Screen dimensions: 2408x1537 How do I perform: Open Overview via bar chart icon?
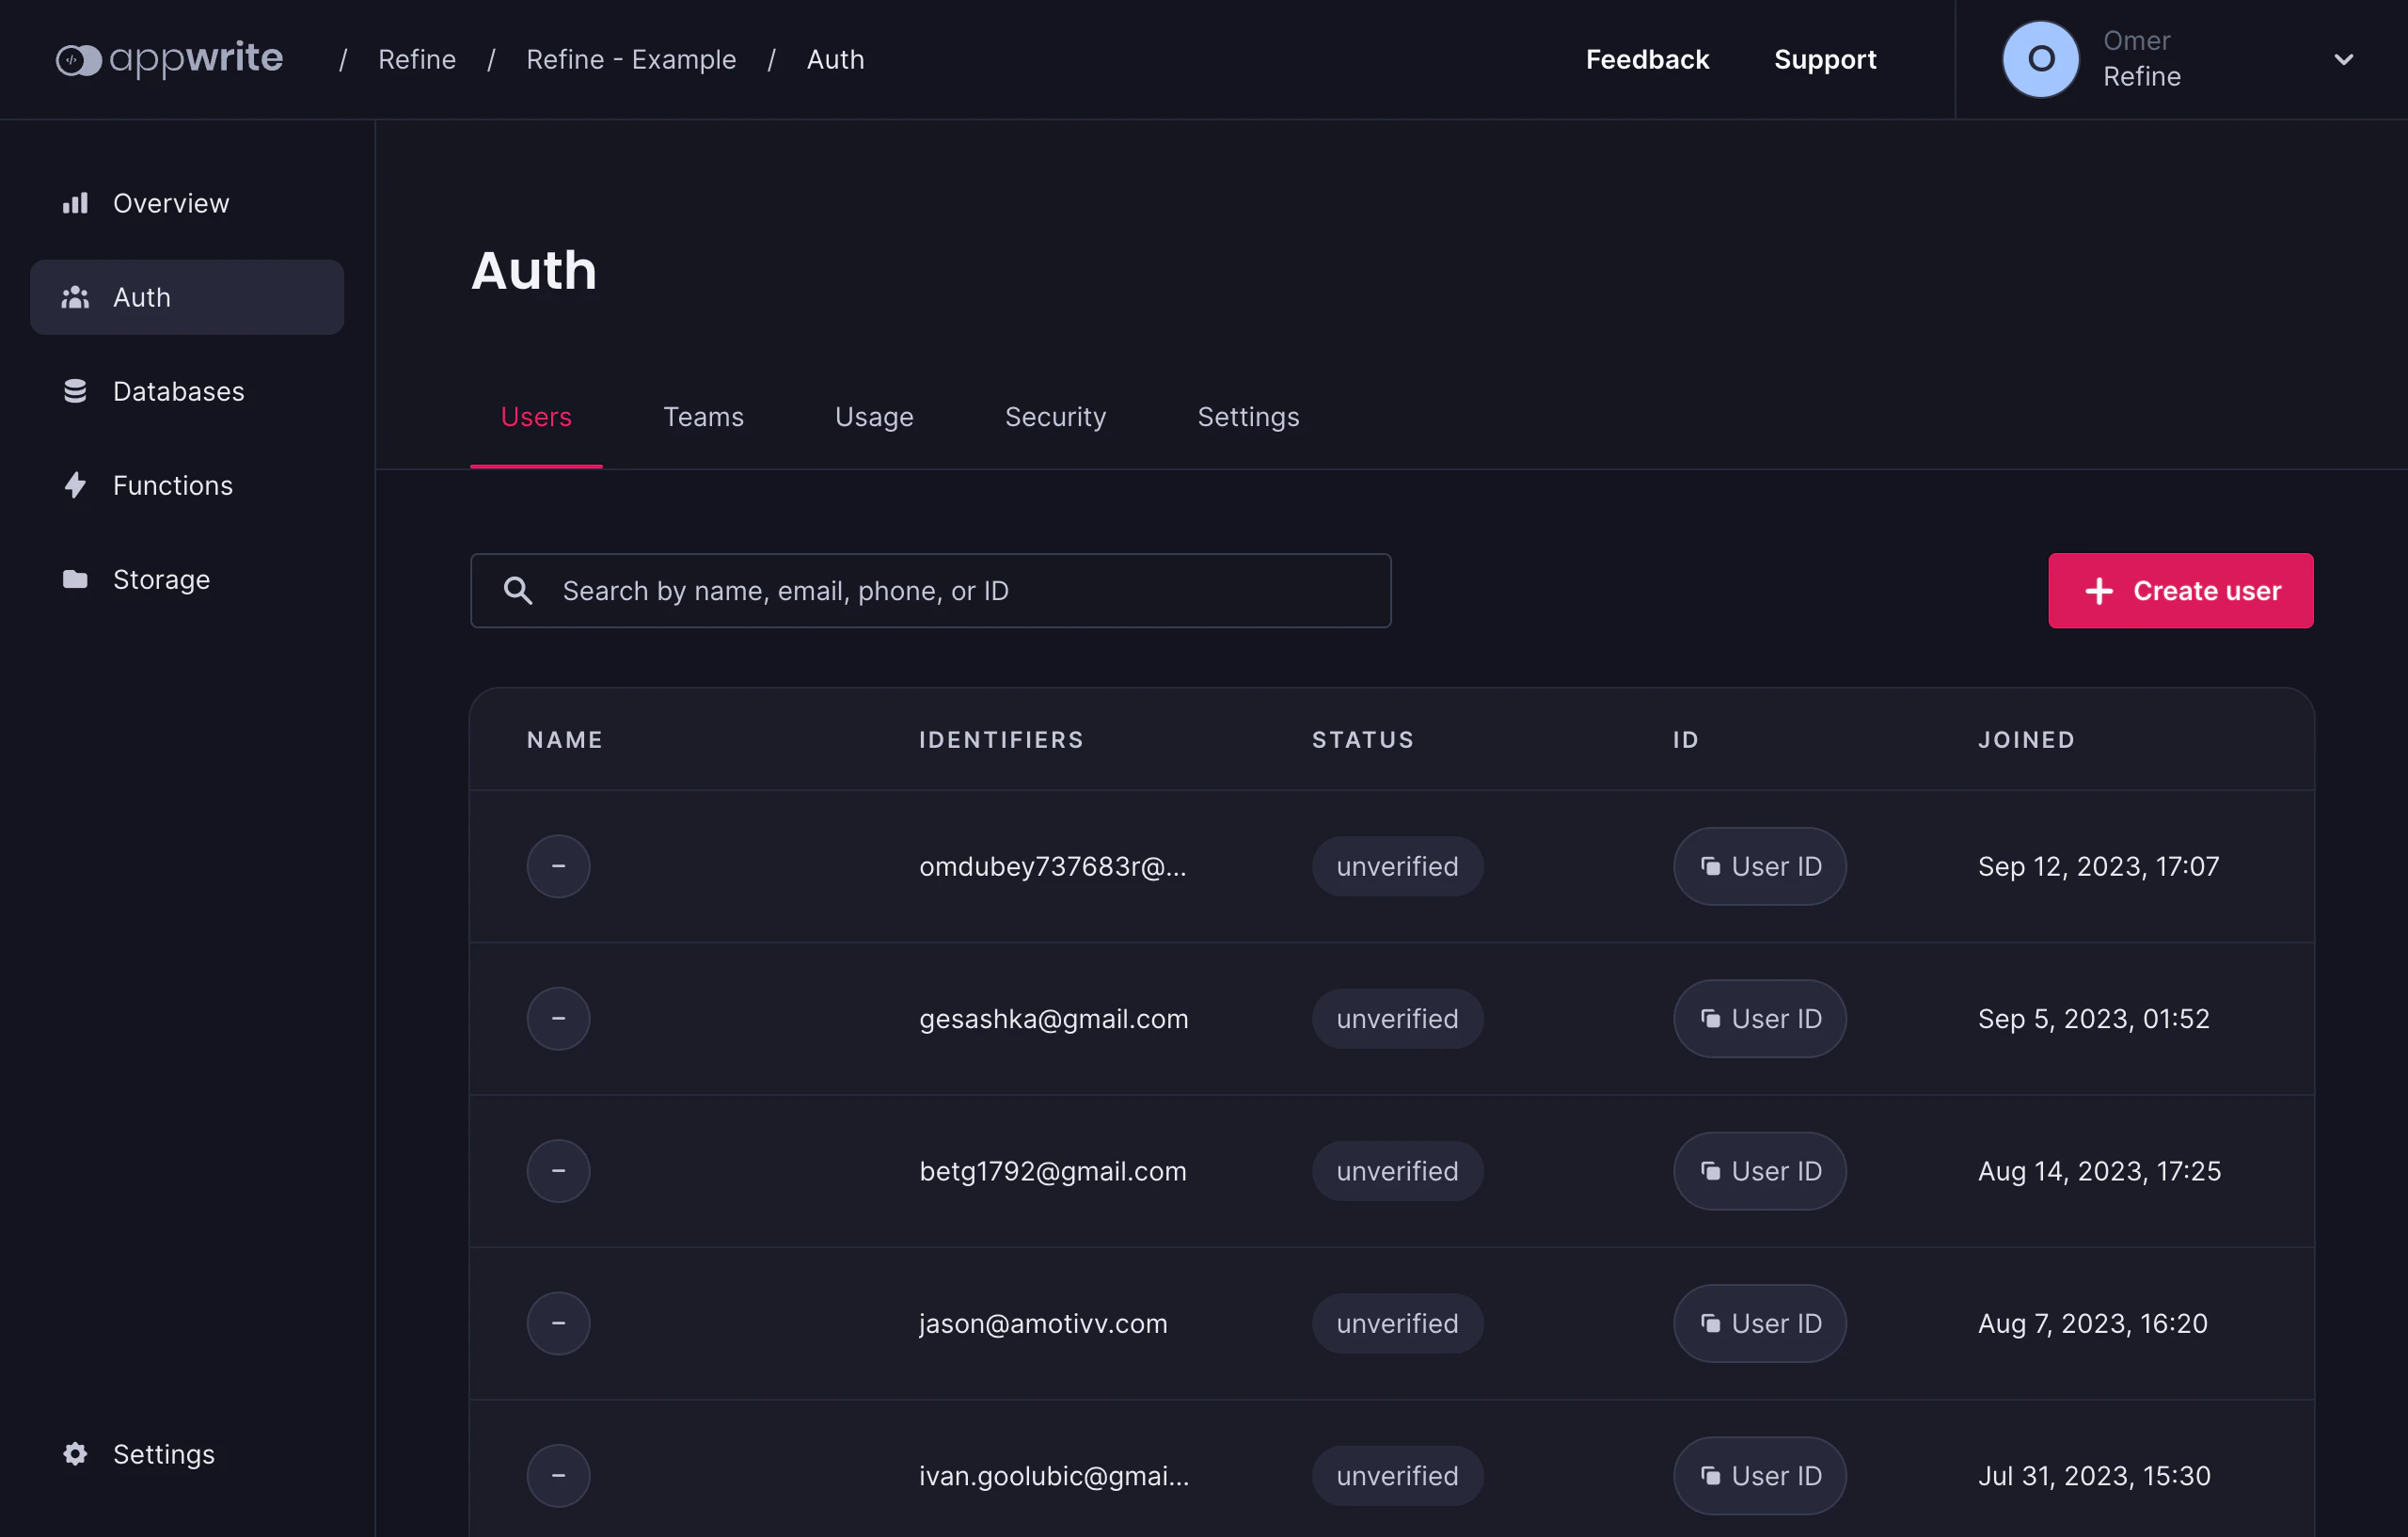tap(75, 203)
